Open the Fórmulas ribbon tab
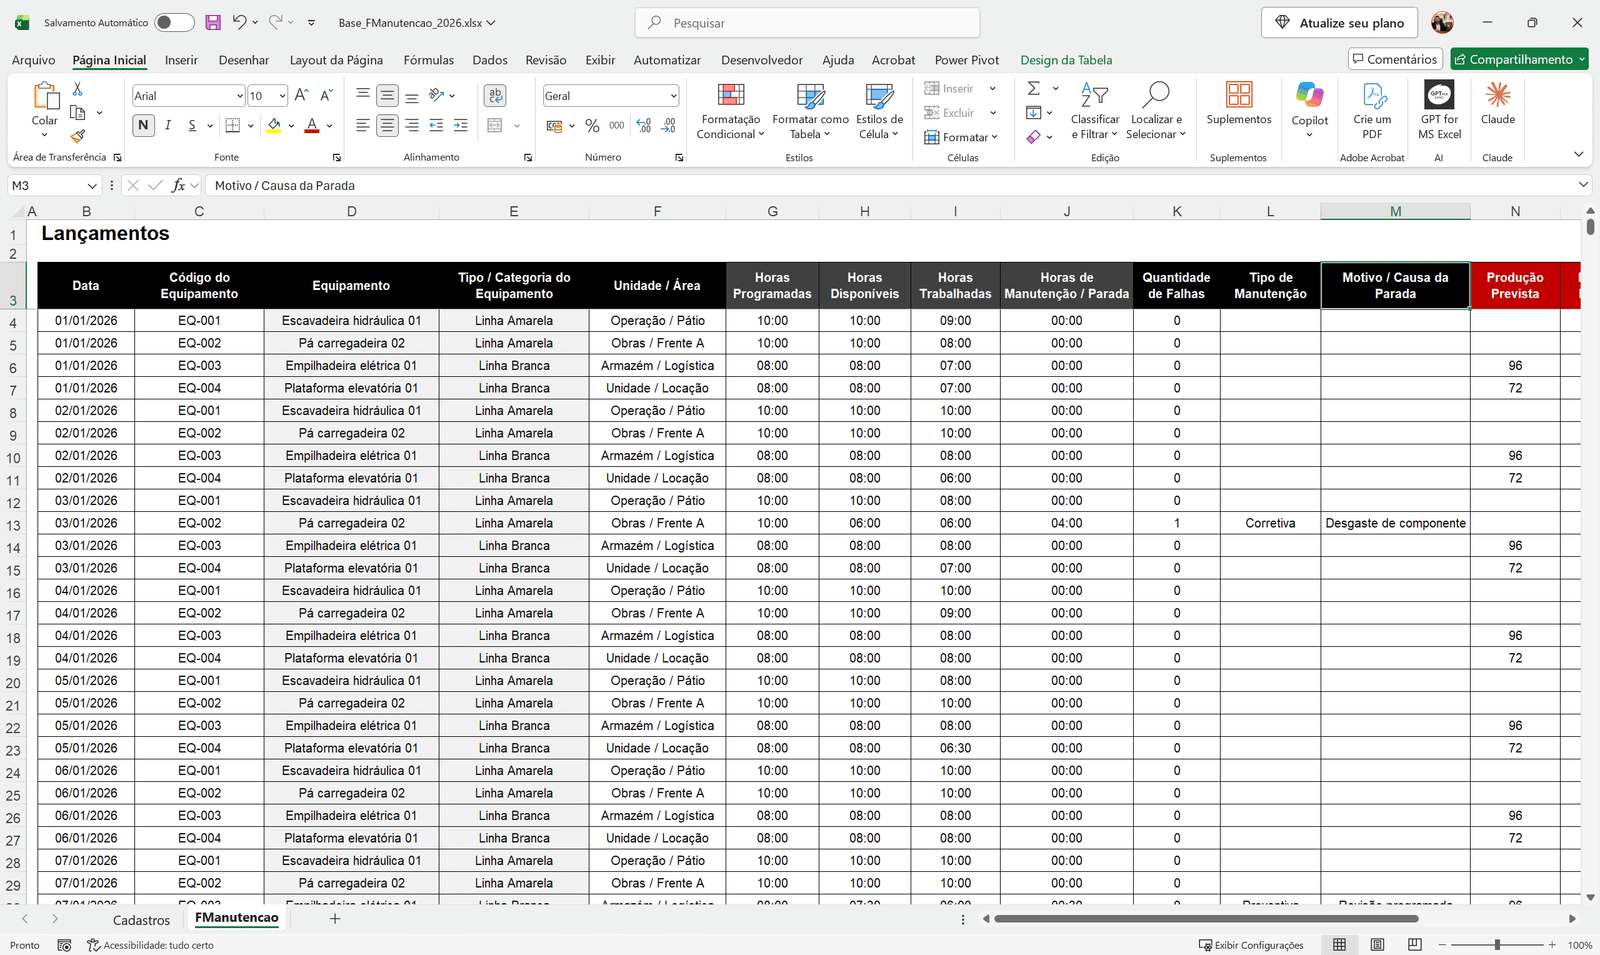 [428, 60]
